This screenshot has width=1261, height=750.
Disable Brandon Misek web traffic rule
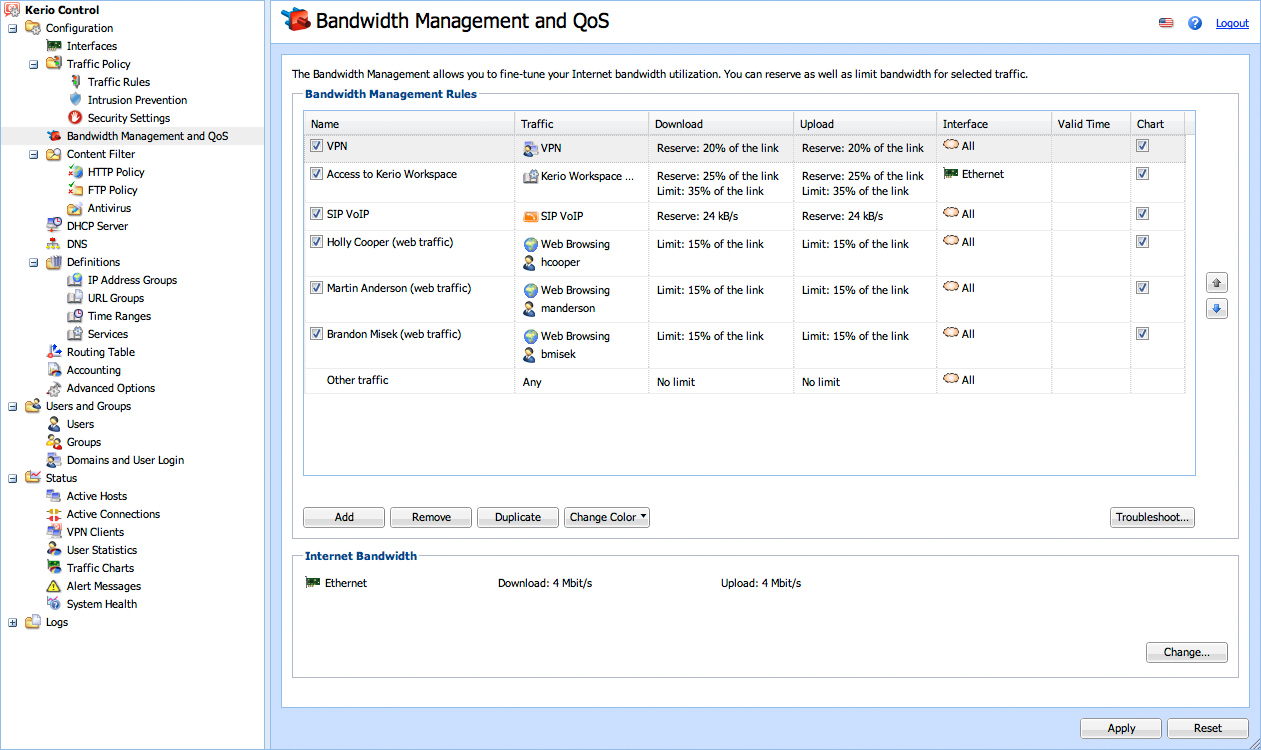click(316, 334)
